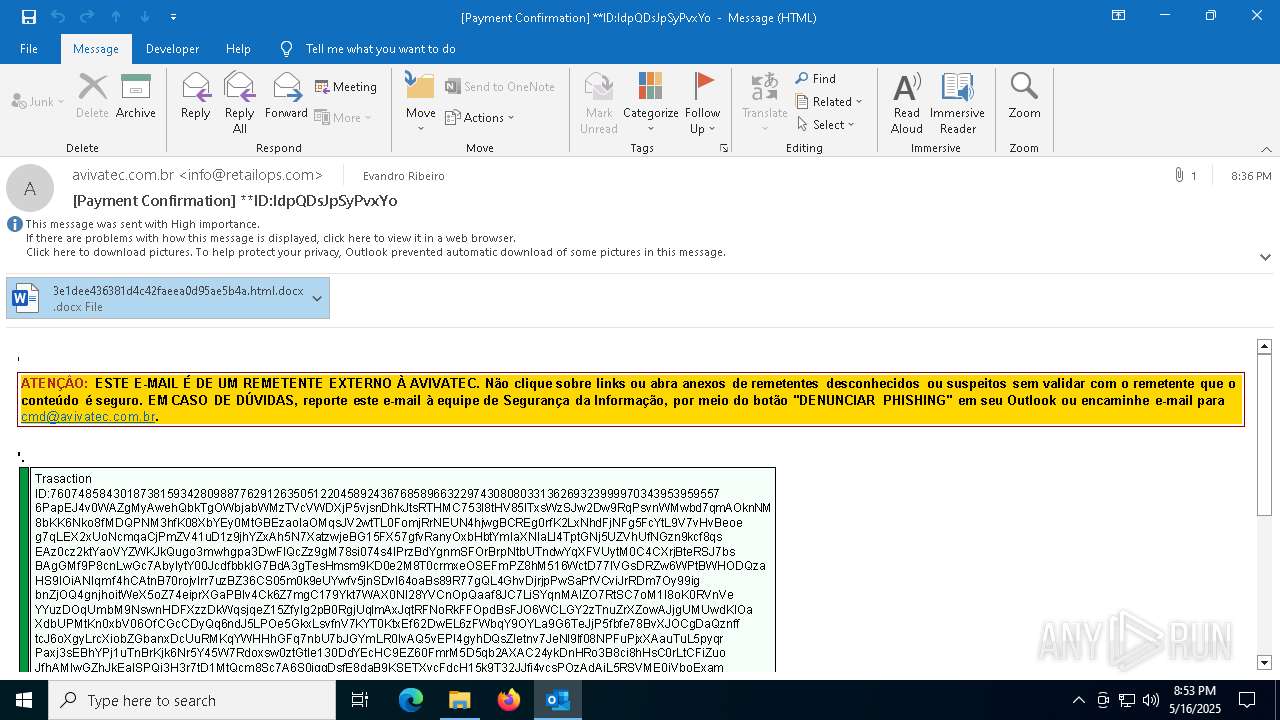The width and height of the screenshot is (1280, 720).
Task: Click Follow Up flag icon
Action: pos(703,103)
